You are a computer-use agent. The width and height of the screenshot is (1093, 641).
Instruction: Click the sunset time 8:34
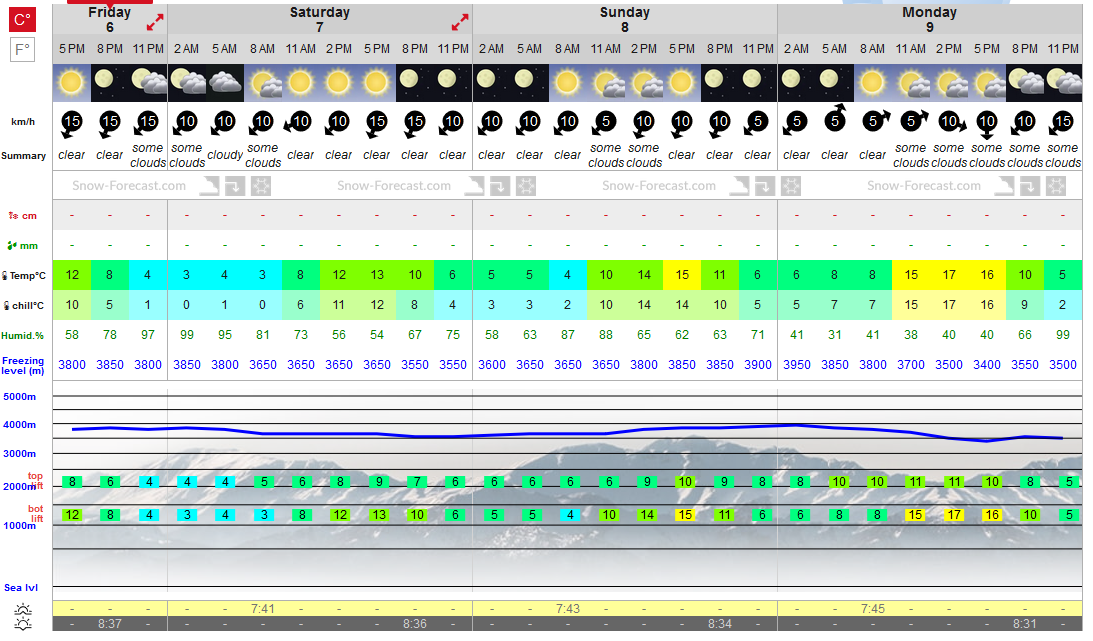pyautogui.click(x=719, y=624)
